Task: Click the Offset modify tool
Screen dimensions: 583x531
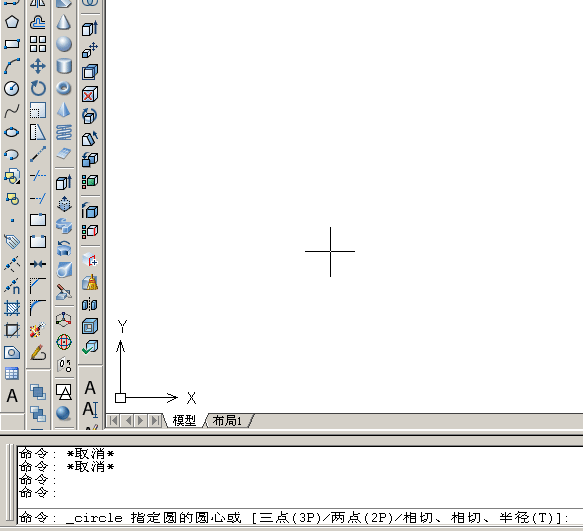Action: (x=38, y=22)
